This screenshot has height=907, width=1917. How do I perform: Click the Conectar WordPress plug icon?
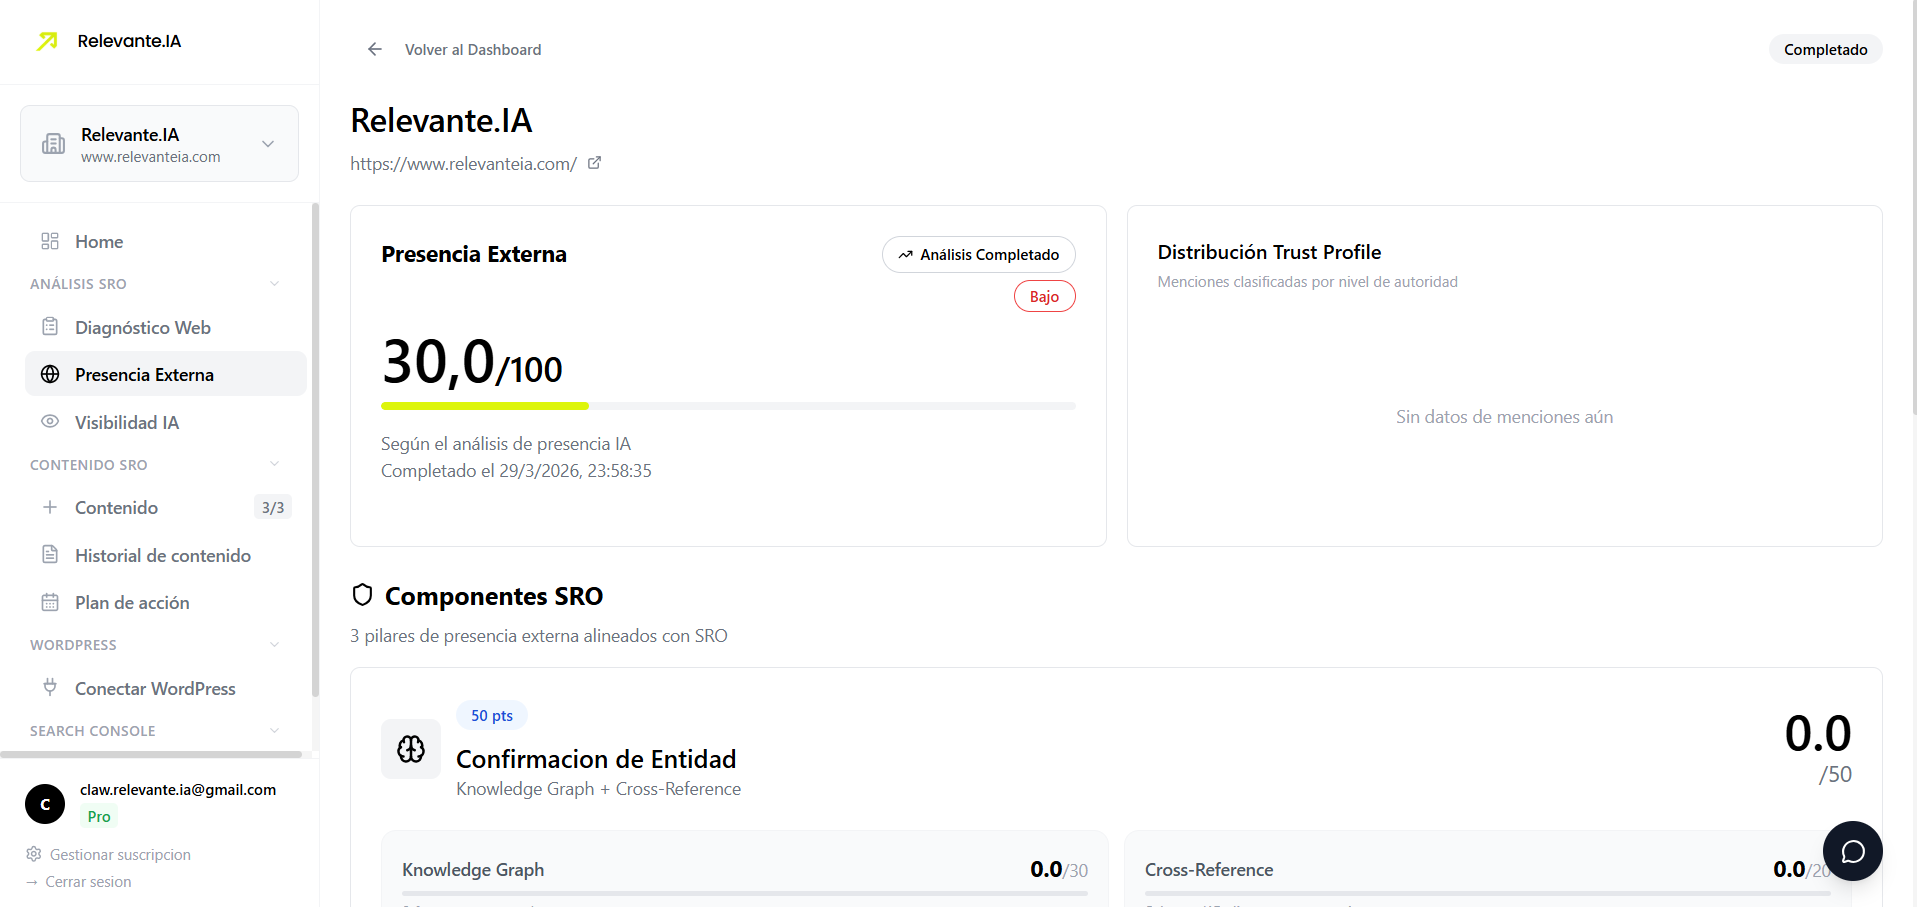(x=50, y=688)
